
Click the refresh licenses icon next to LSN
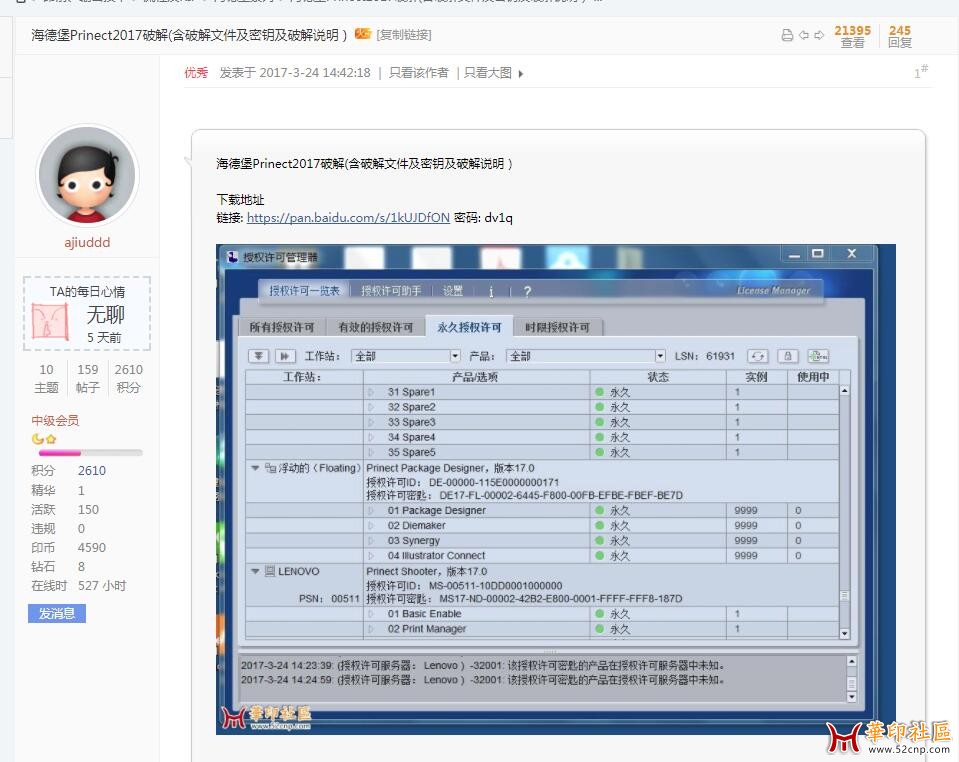757,356
